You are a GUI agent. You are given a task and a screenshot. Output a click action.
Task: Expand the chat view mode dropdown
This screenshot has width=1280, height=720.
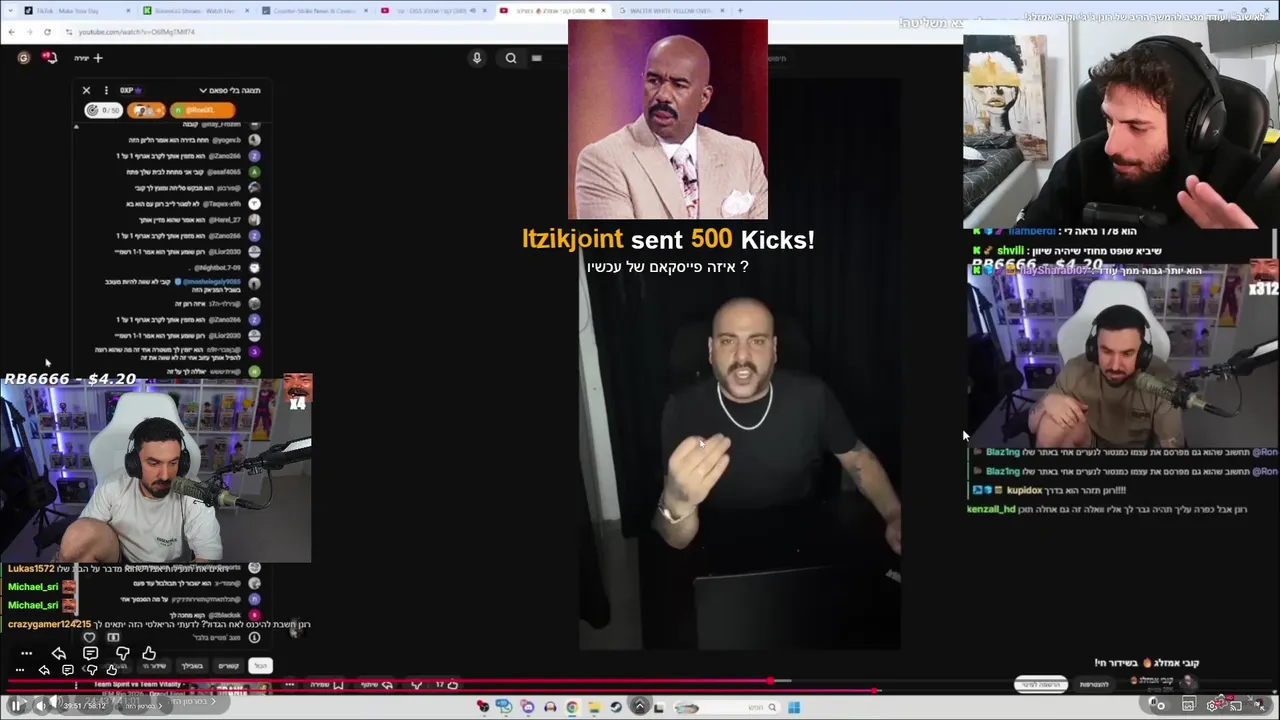230,90
